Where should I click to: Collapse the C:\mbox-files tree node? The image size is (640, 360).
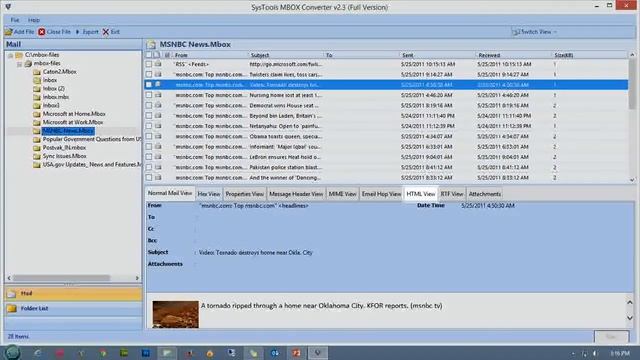click(x=11, y=55)
